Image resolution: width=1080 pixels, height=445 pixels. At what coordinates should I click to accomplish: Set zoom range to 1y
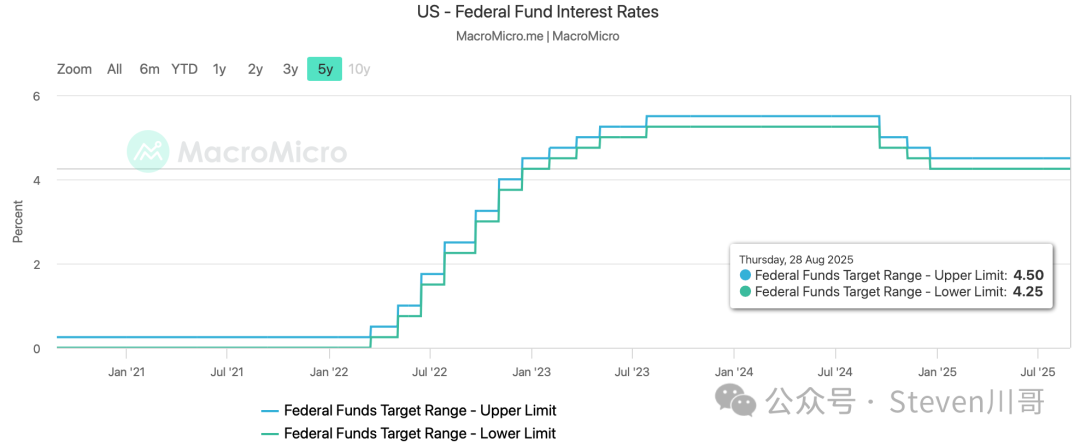[219, 69]
